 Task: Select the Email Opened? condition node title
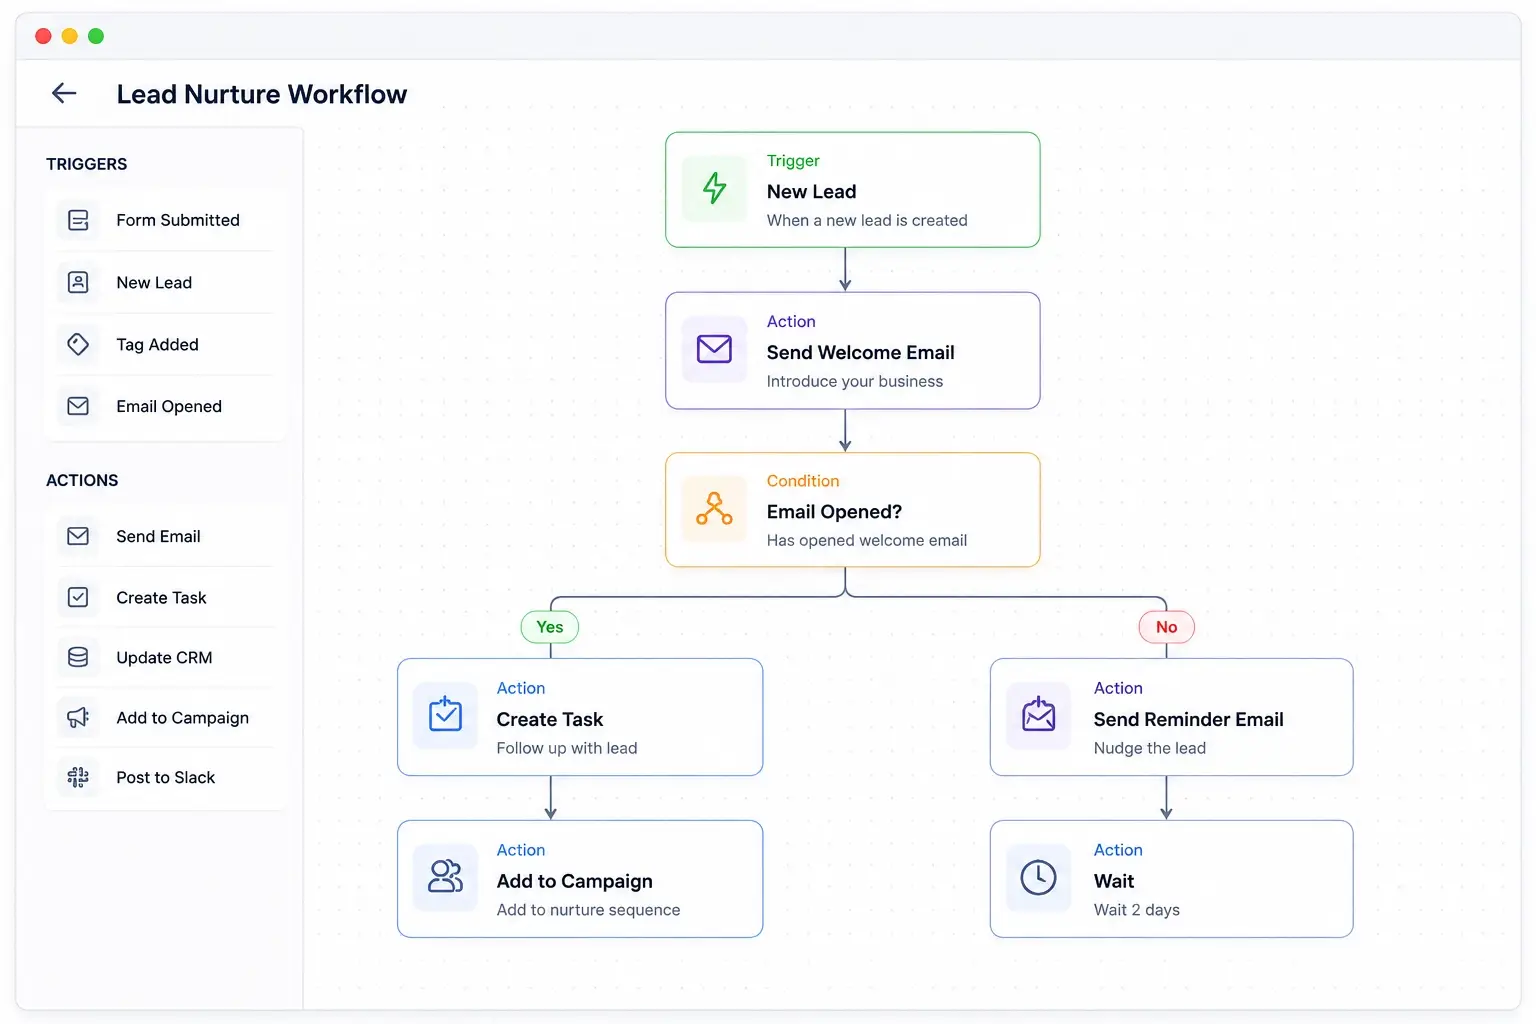tap(834, 511)
